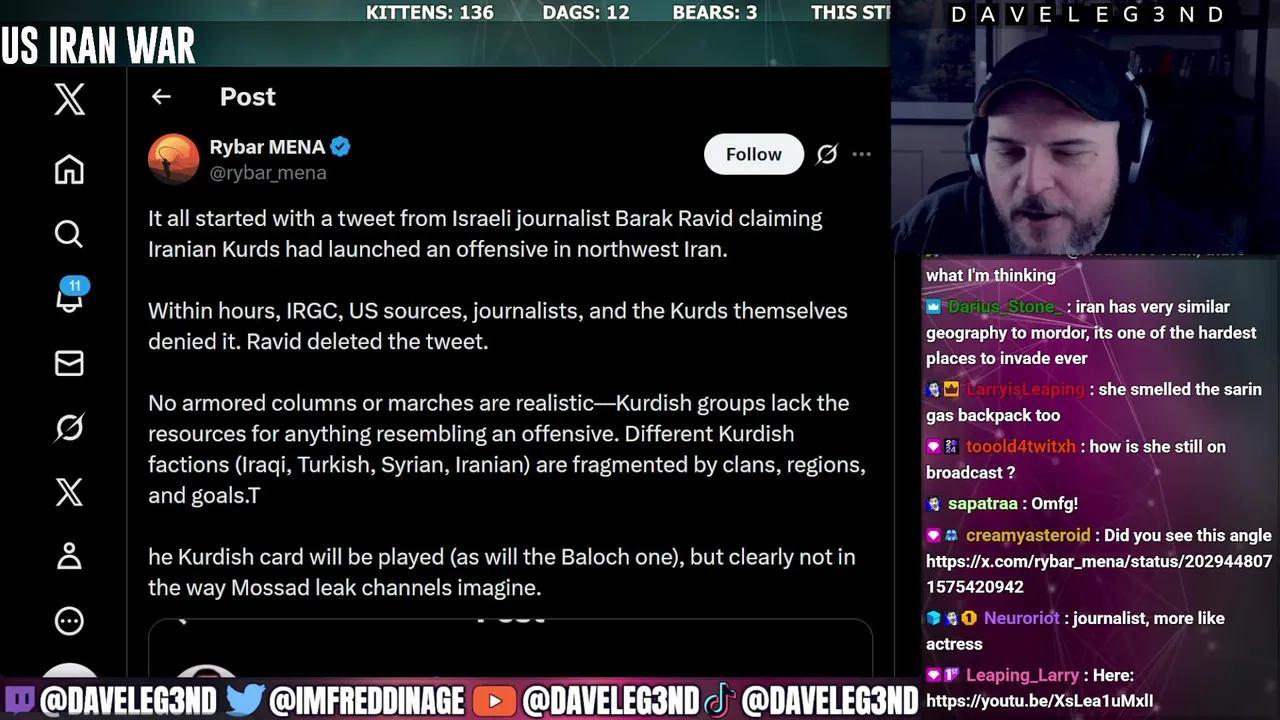Open Rybar MENA display name link
Screen dimensions: 1280x720
point(267,147)
